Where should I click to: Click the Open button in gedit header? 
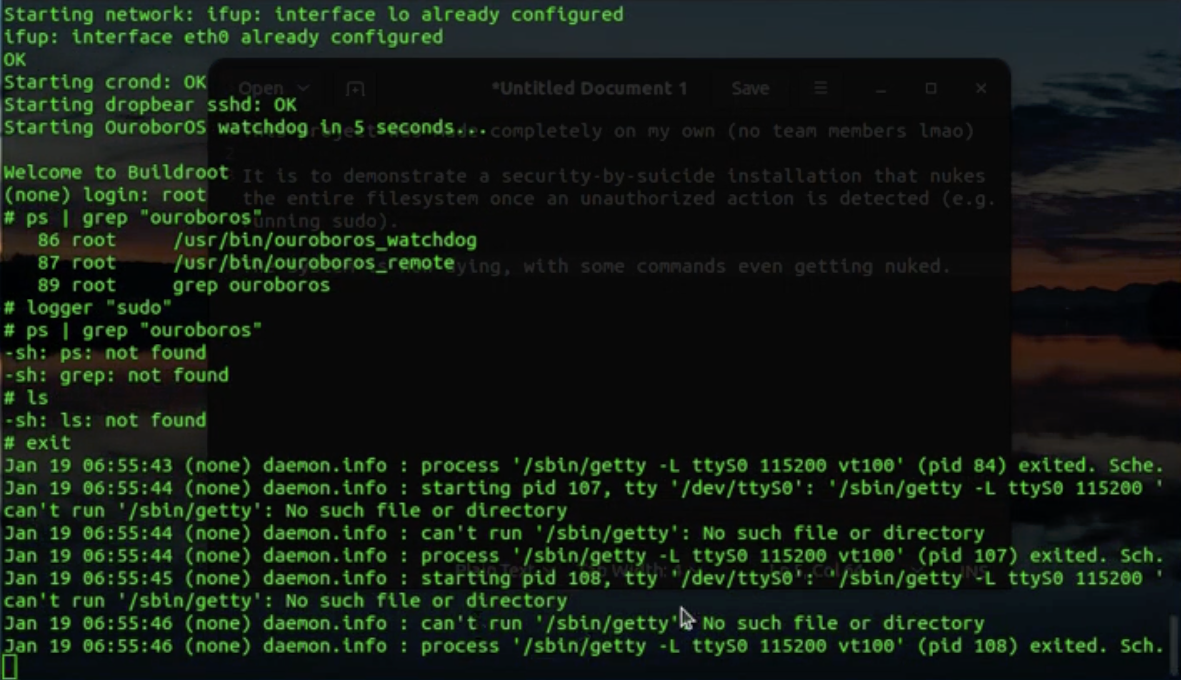262,89
